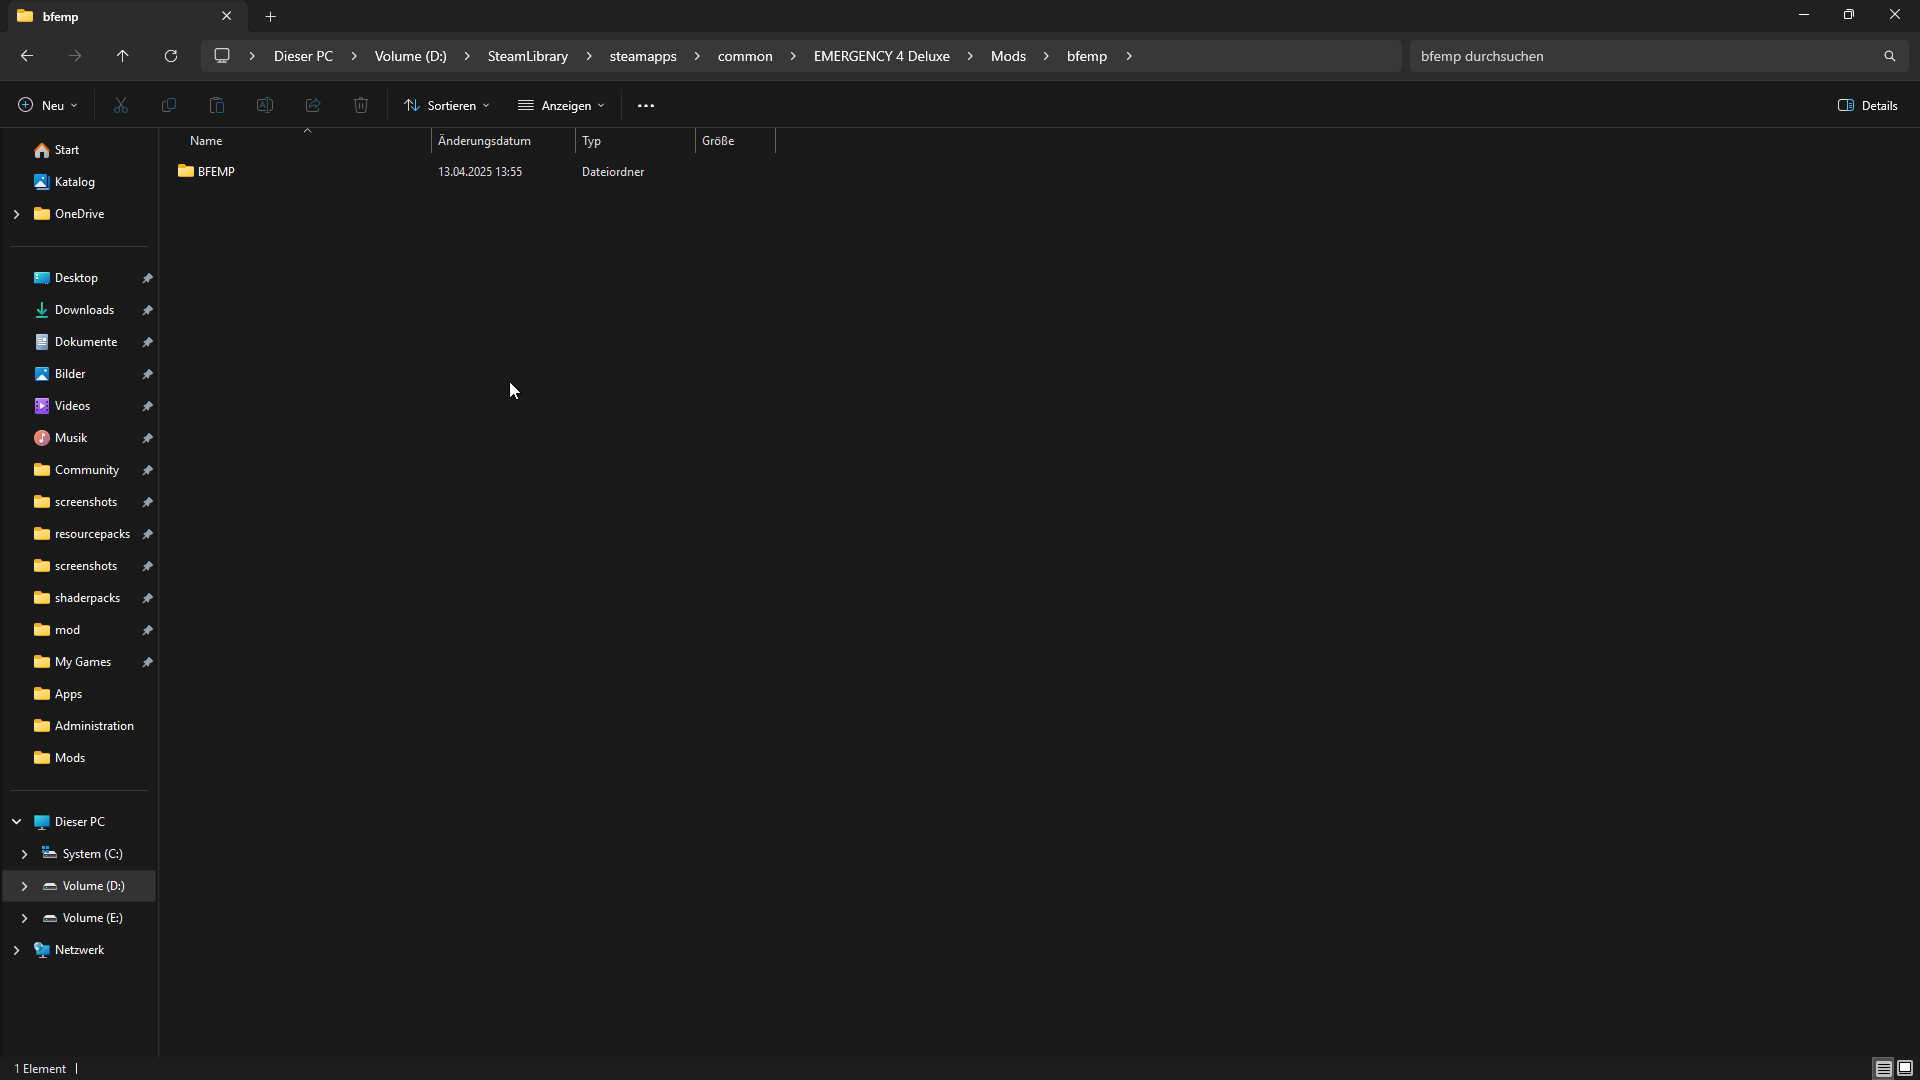Click the Mods breadcrumb segment
Viewport: 1920px width, 1080px height.
click(1008, 56)
